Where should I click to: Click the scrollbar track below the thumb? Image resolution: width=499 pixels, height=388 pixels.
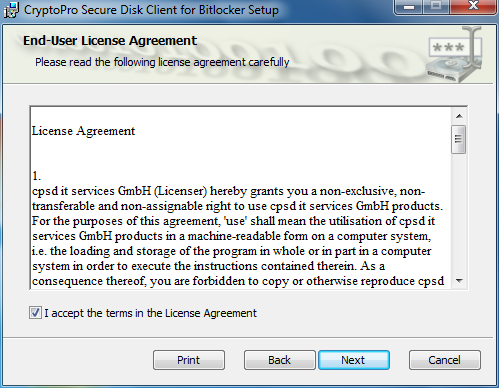pos(459,213)
